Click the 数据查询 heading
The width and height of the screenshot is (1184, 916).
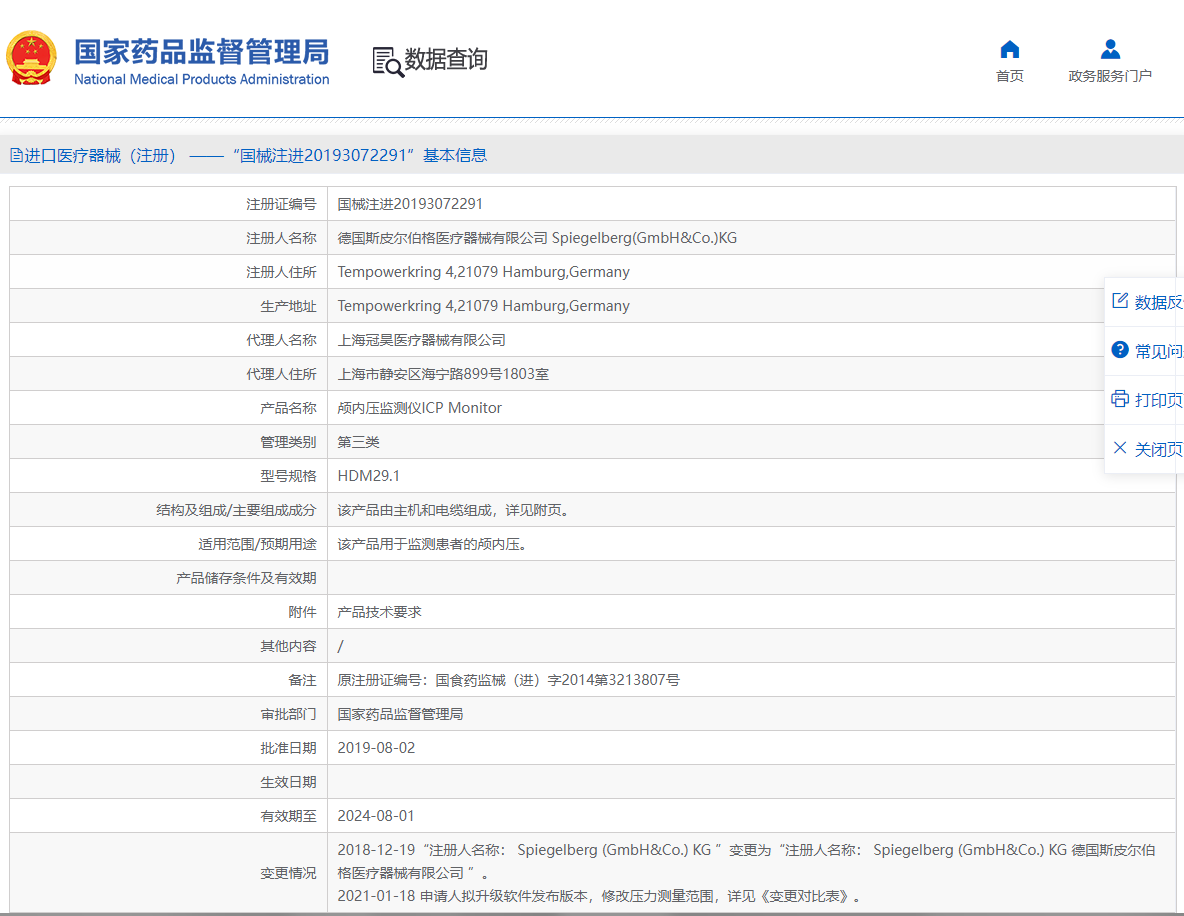[446, 60]
